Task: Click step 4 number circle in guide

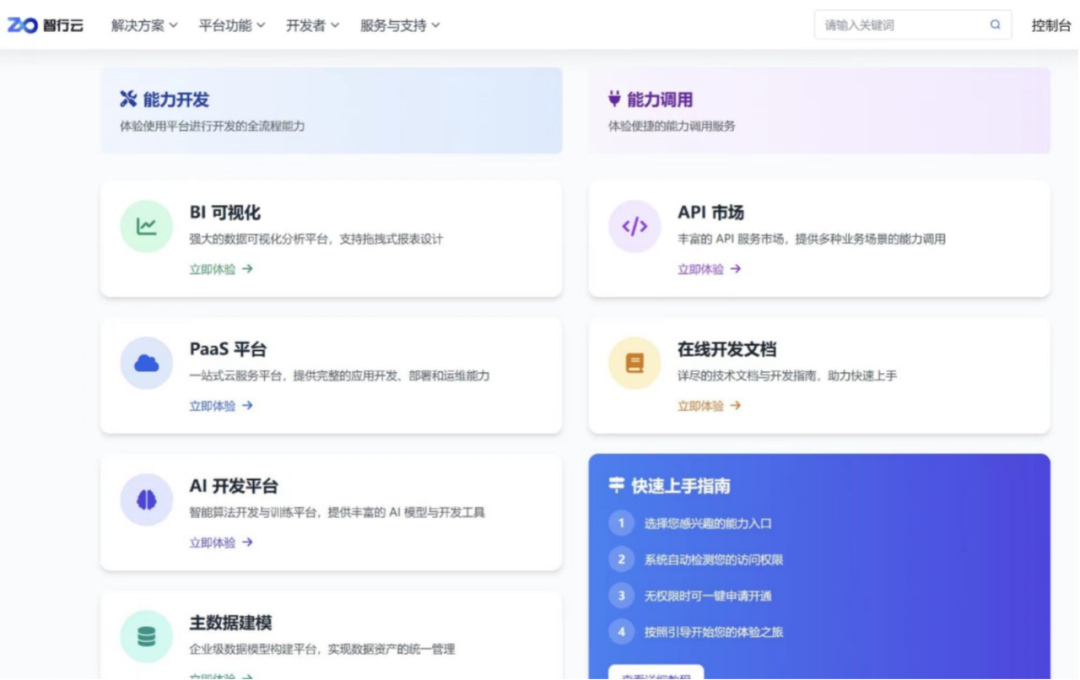Action: (x=621, y=632)
